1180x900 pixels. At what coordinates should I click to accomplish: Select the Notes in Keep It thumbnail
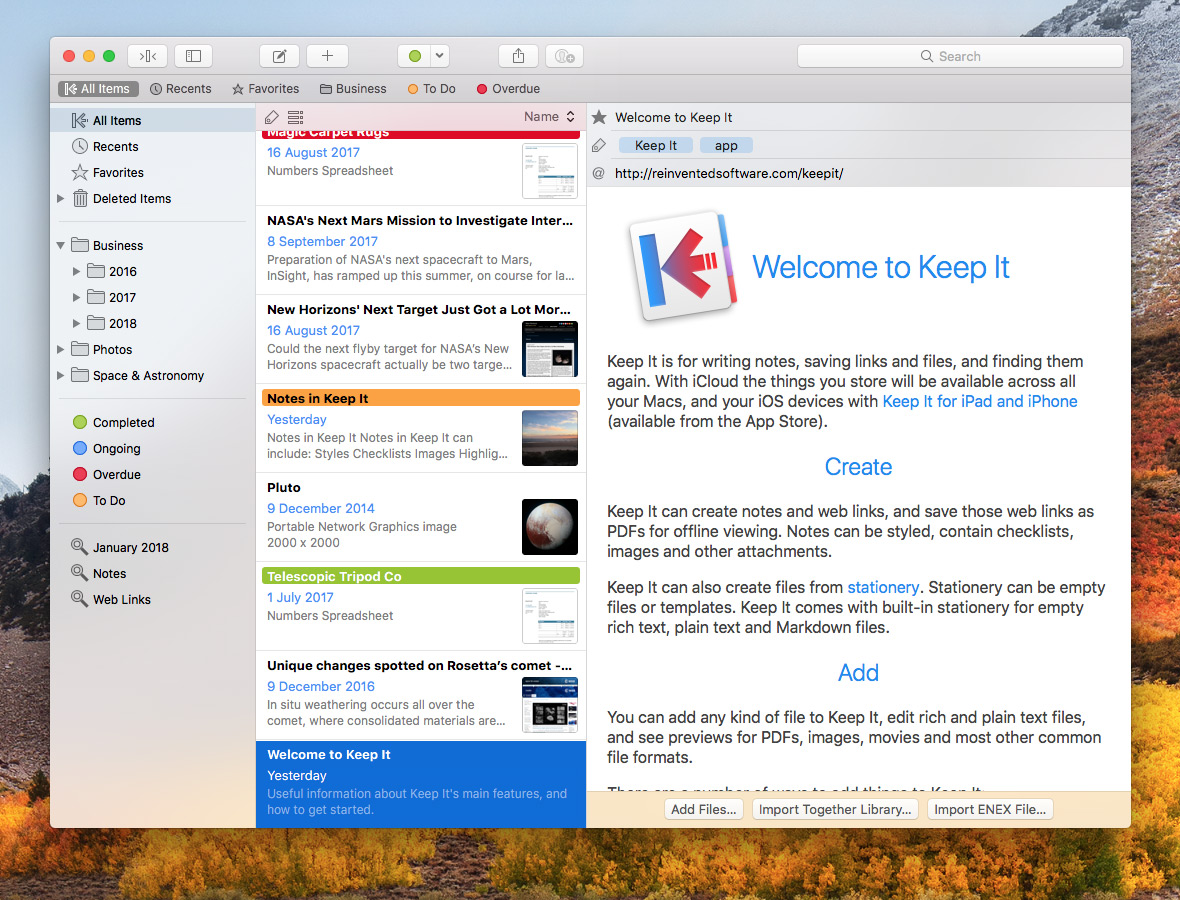[x=550, y=438]
